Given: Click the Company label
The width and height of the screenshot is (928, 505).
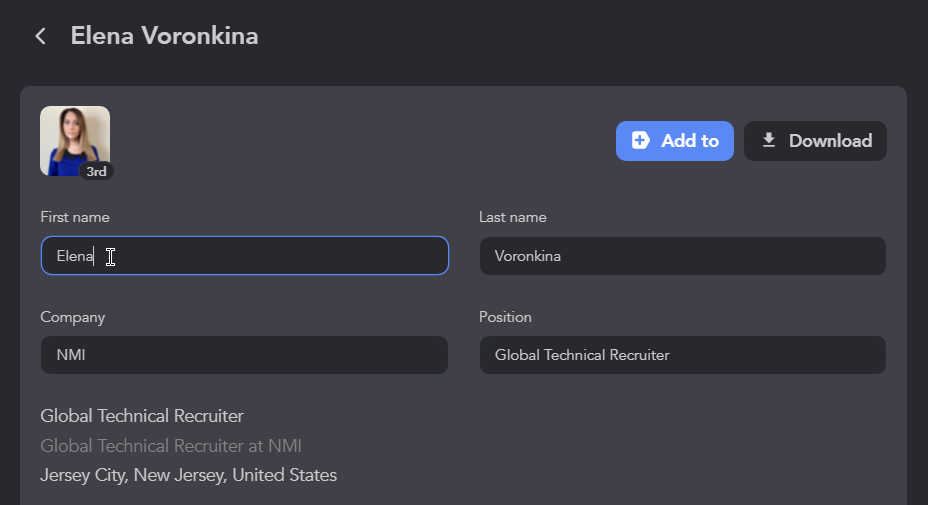Looking at the screenshot, I should pyautogui.click(x=72, y=317).
